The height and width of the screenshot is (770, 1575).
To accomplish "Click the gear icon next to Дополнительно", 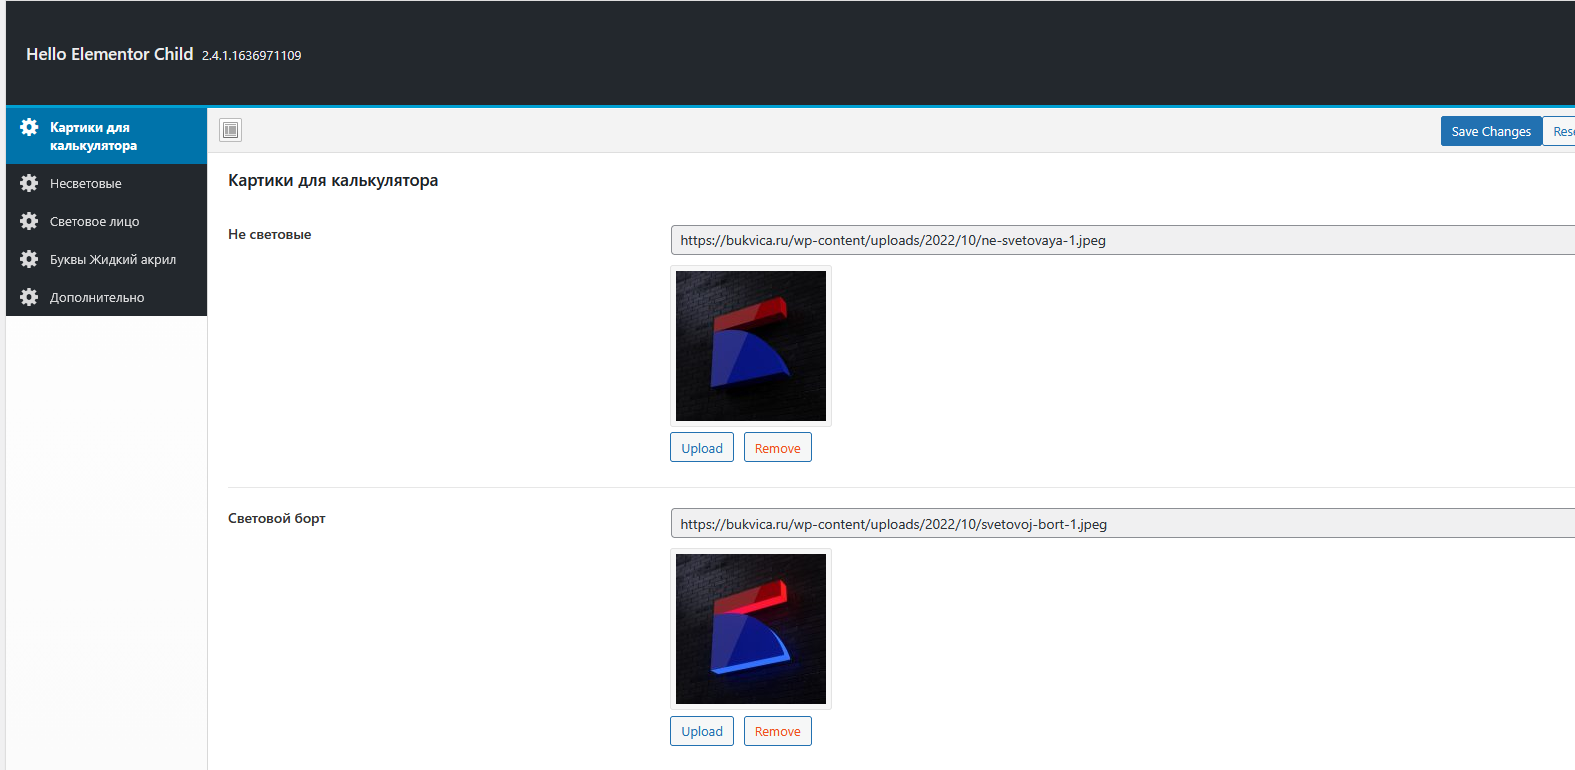I will 29,297.
